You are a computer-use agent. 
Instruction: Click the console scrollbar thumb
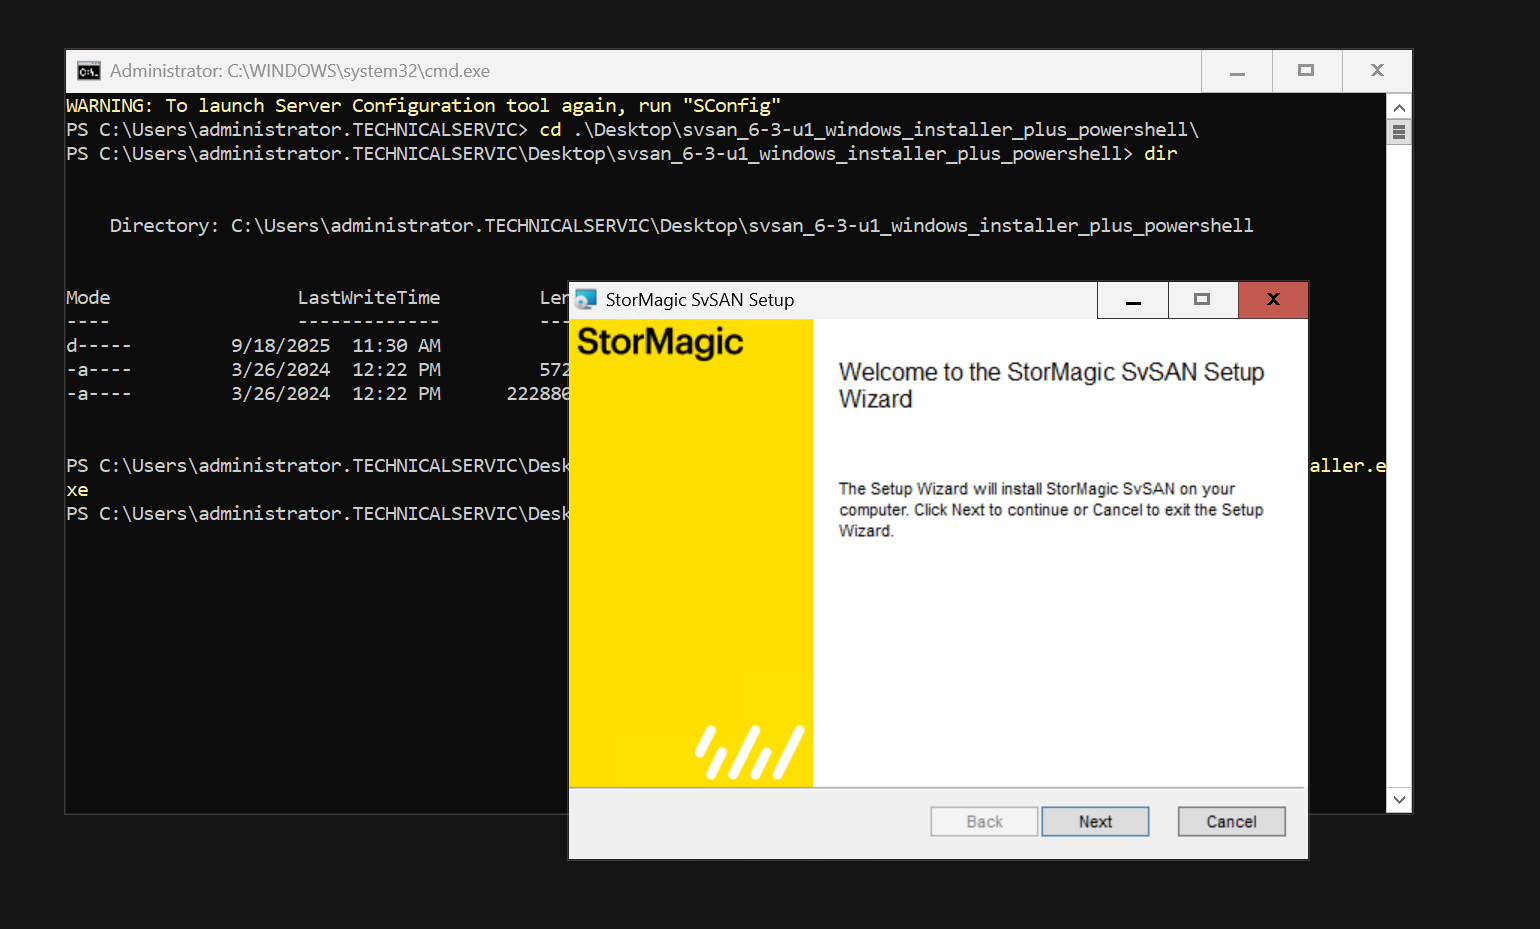(x=1399, y=132)
